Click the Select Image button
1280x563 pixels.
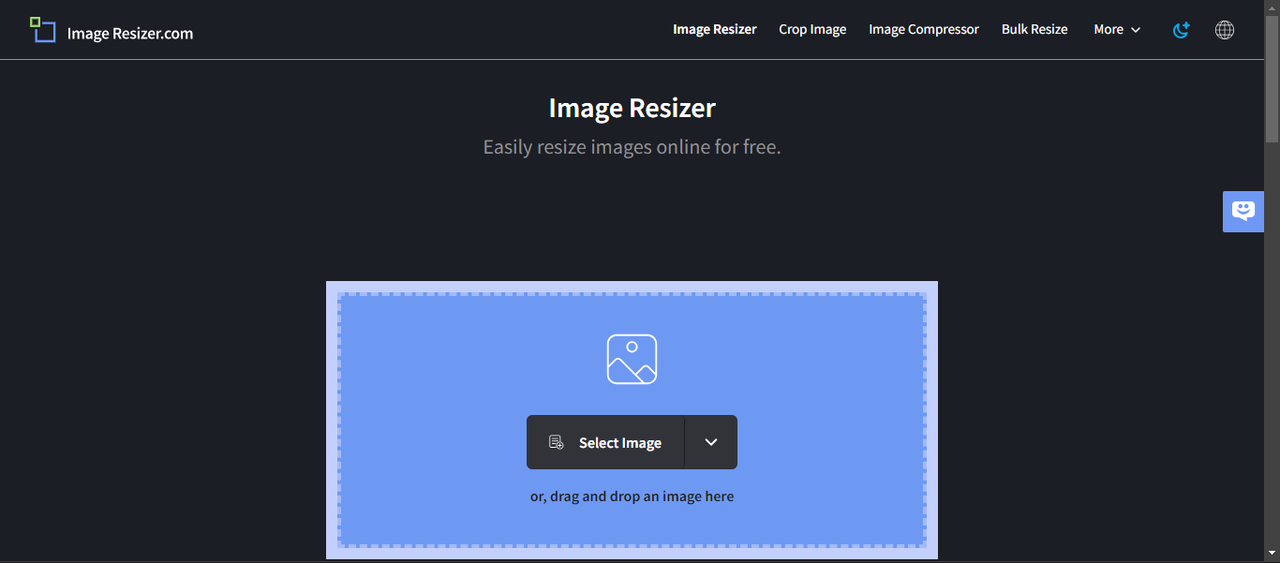(x=606, y=442)
